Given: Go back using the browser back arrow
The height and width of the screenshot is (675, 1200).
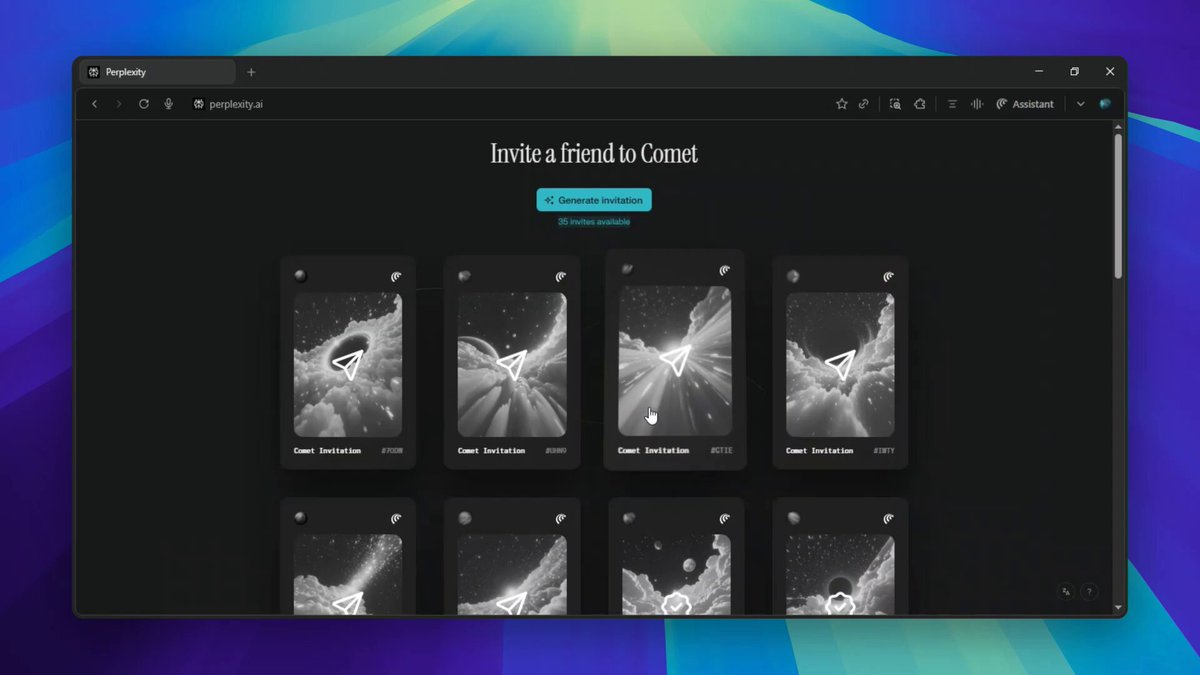Looking at the screenshot, I should point(95,104).
